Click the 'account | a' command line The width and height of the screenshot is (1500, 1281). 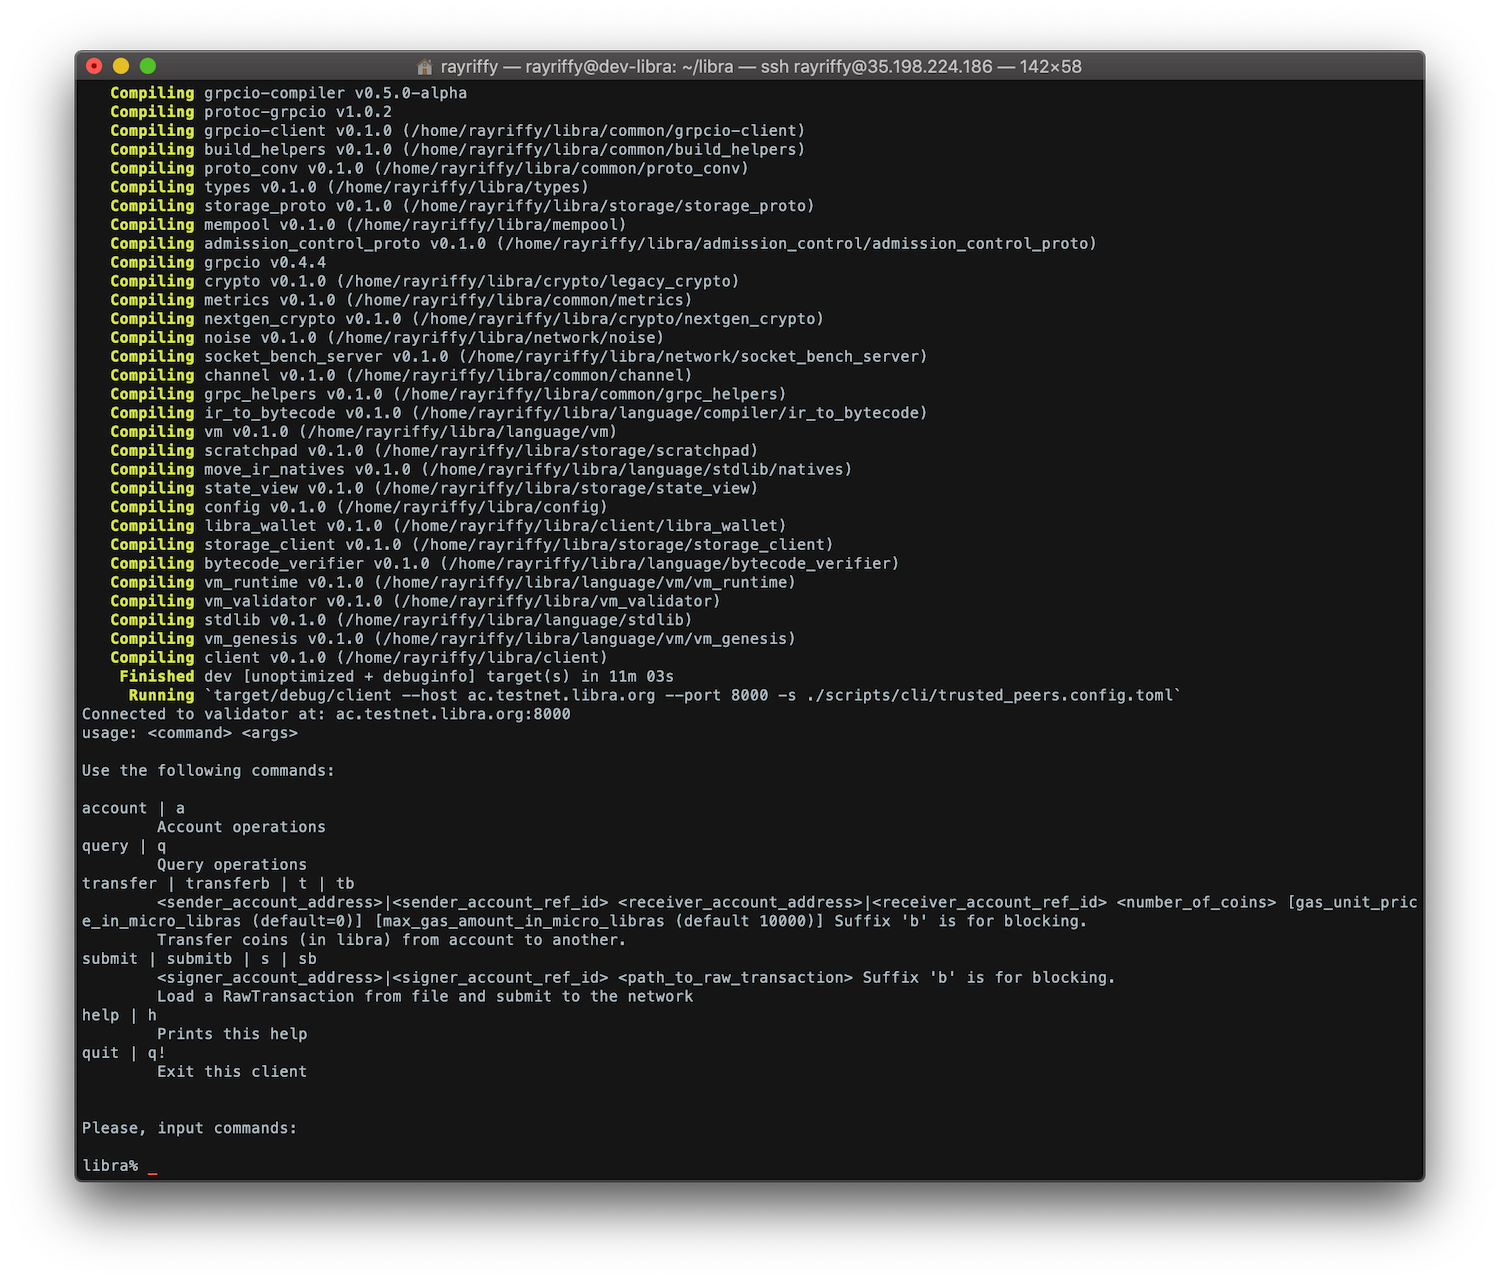[134, 809]
